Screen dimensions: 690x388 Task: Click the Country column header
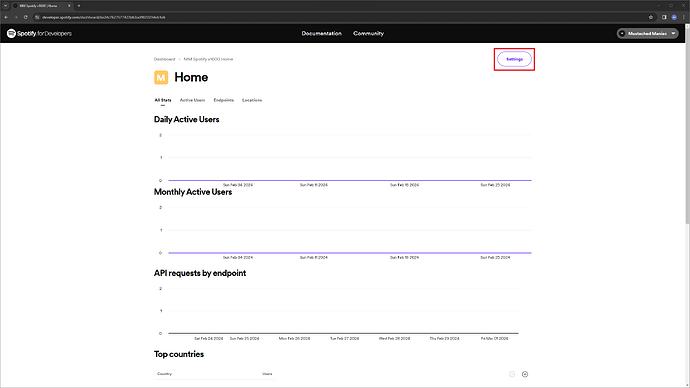165,374
